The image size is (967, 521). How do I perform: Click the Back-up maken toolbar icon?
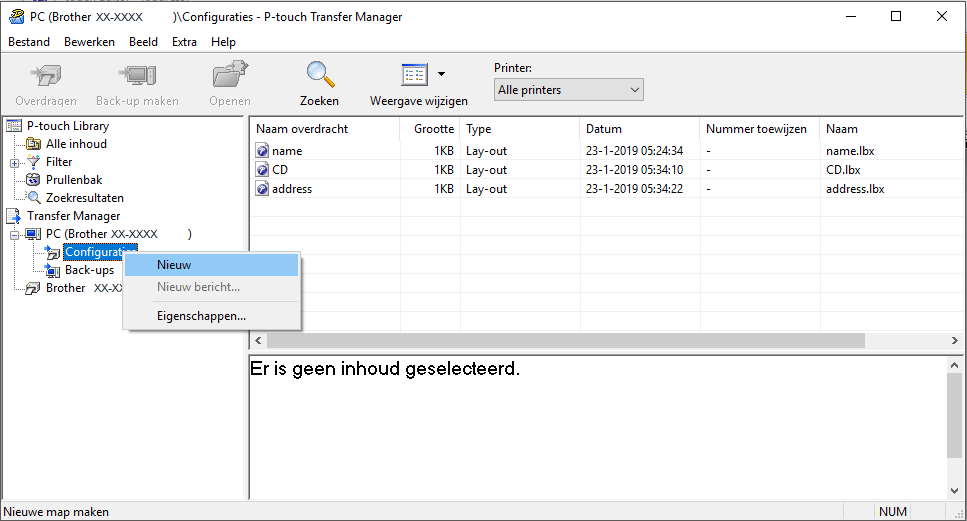point(137,76)
